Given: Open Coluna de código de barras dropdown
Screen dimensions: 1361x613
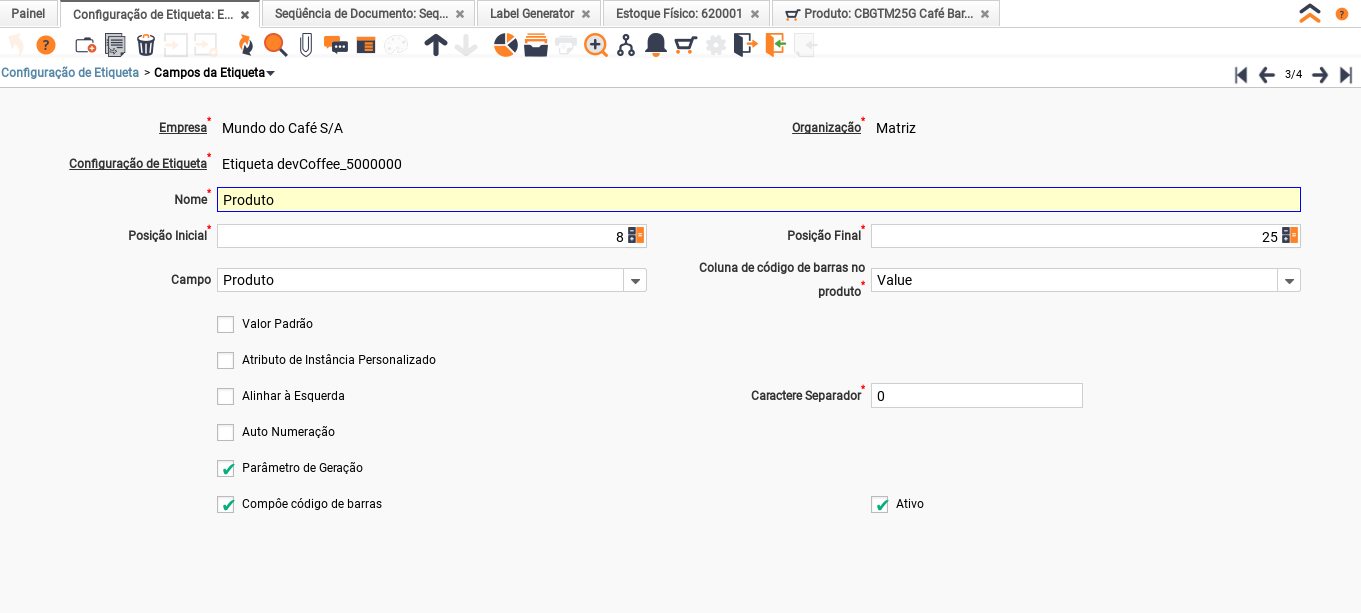Looking at the screenshot, I should (1289, 281).
